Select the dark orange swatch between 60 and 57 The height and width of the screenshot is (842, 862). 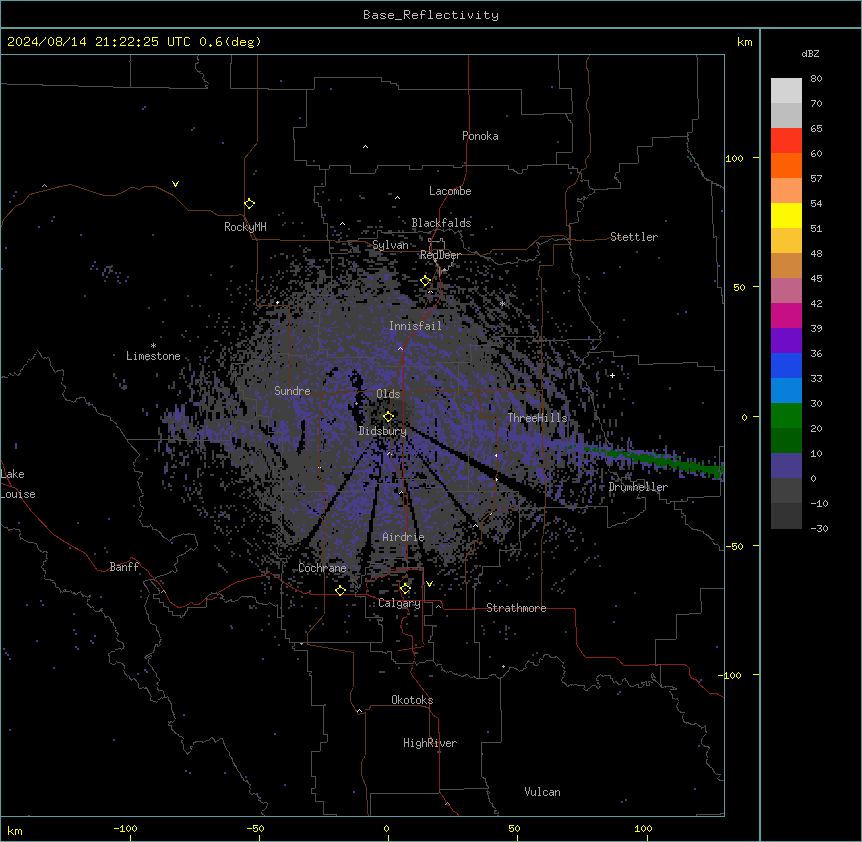click(x=786, y=165)
